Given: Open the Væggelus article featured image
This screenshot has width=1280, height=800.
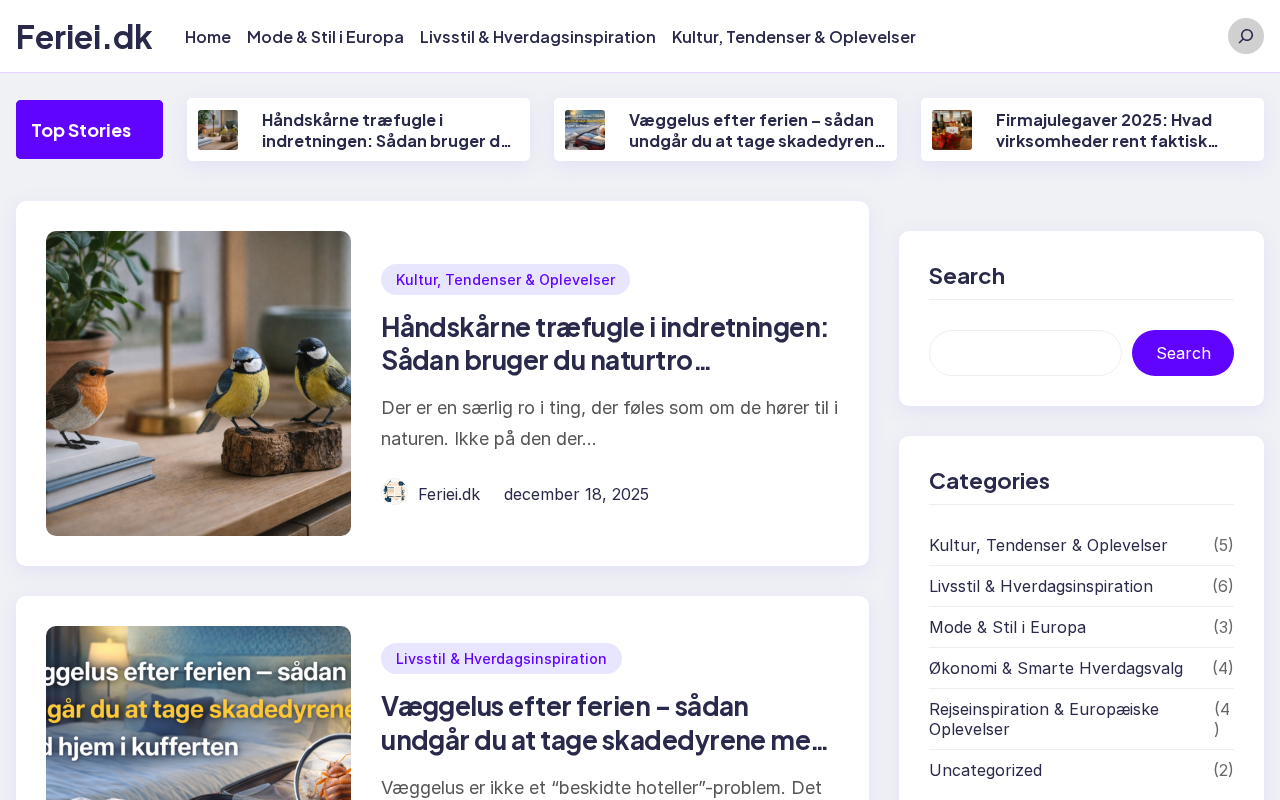Looking at the screenshot, I should coord(198,713).
